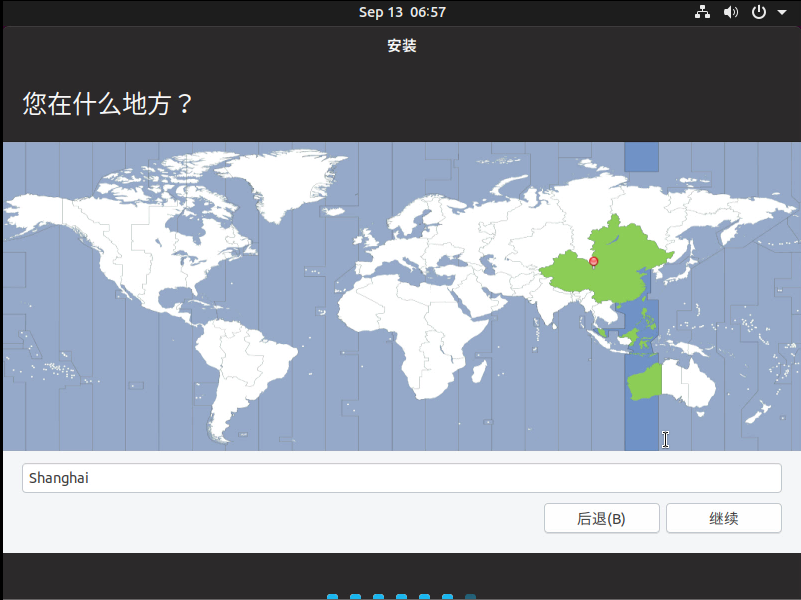Click the 安装 window title

[402, 45]
